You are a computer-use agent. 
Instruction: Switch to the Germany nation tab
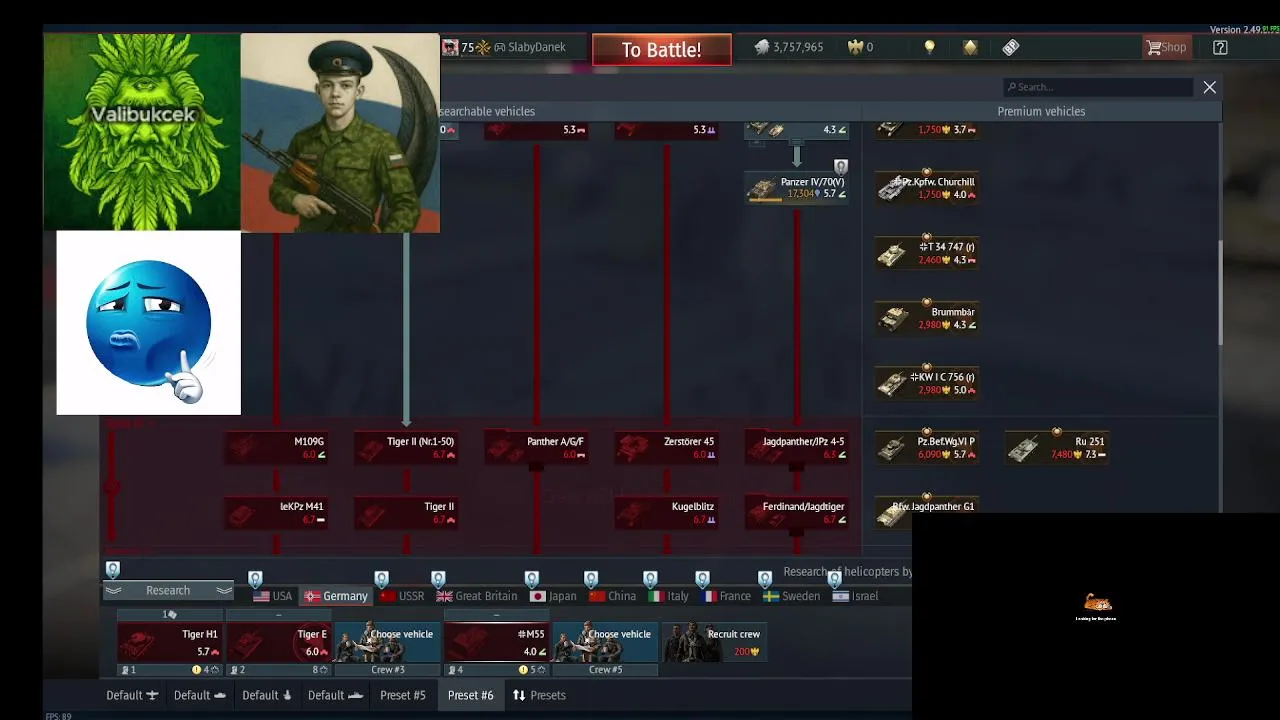tap(336, 596)
